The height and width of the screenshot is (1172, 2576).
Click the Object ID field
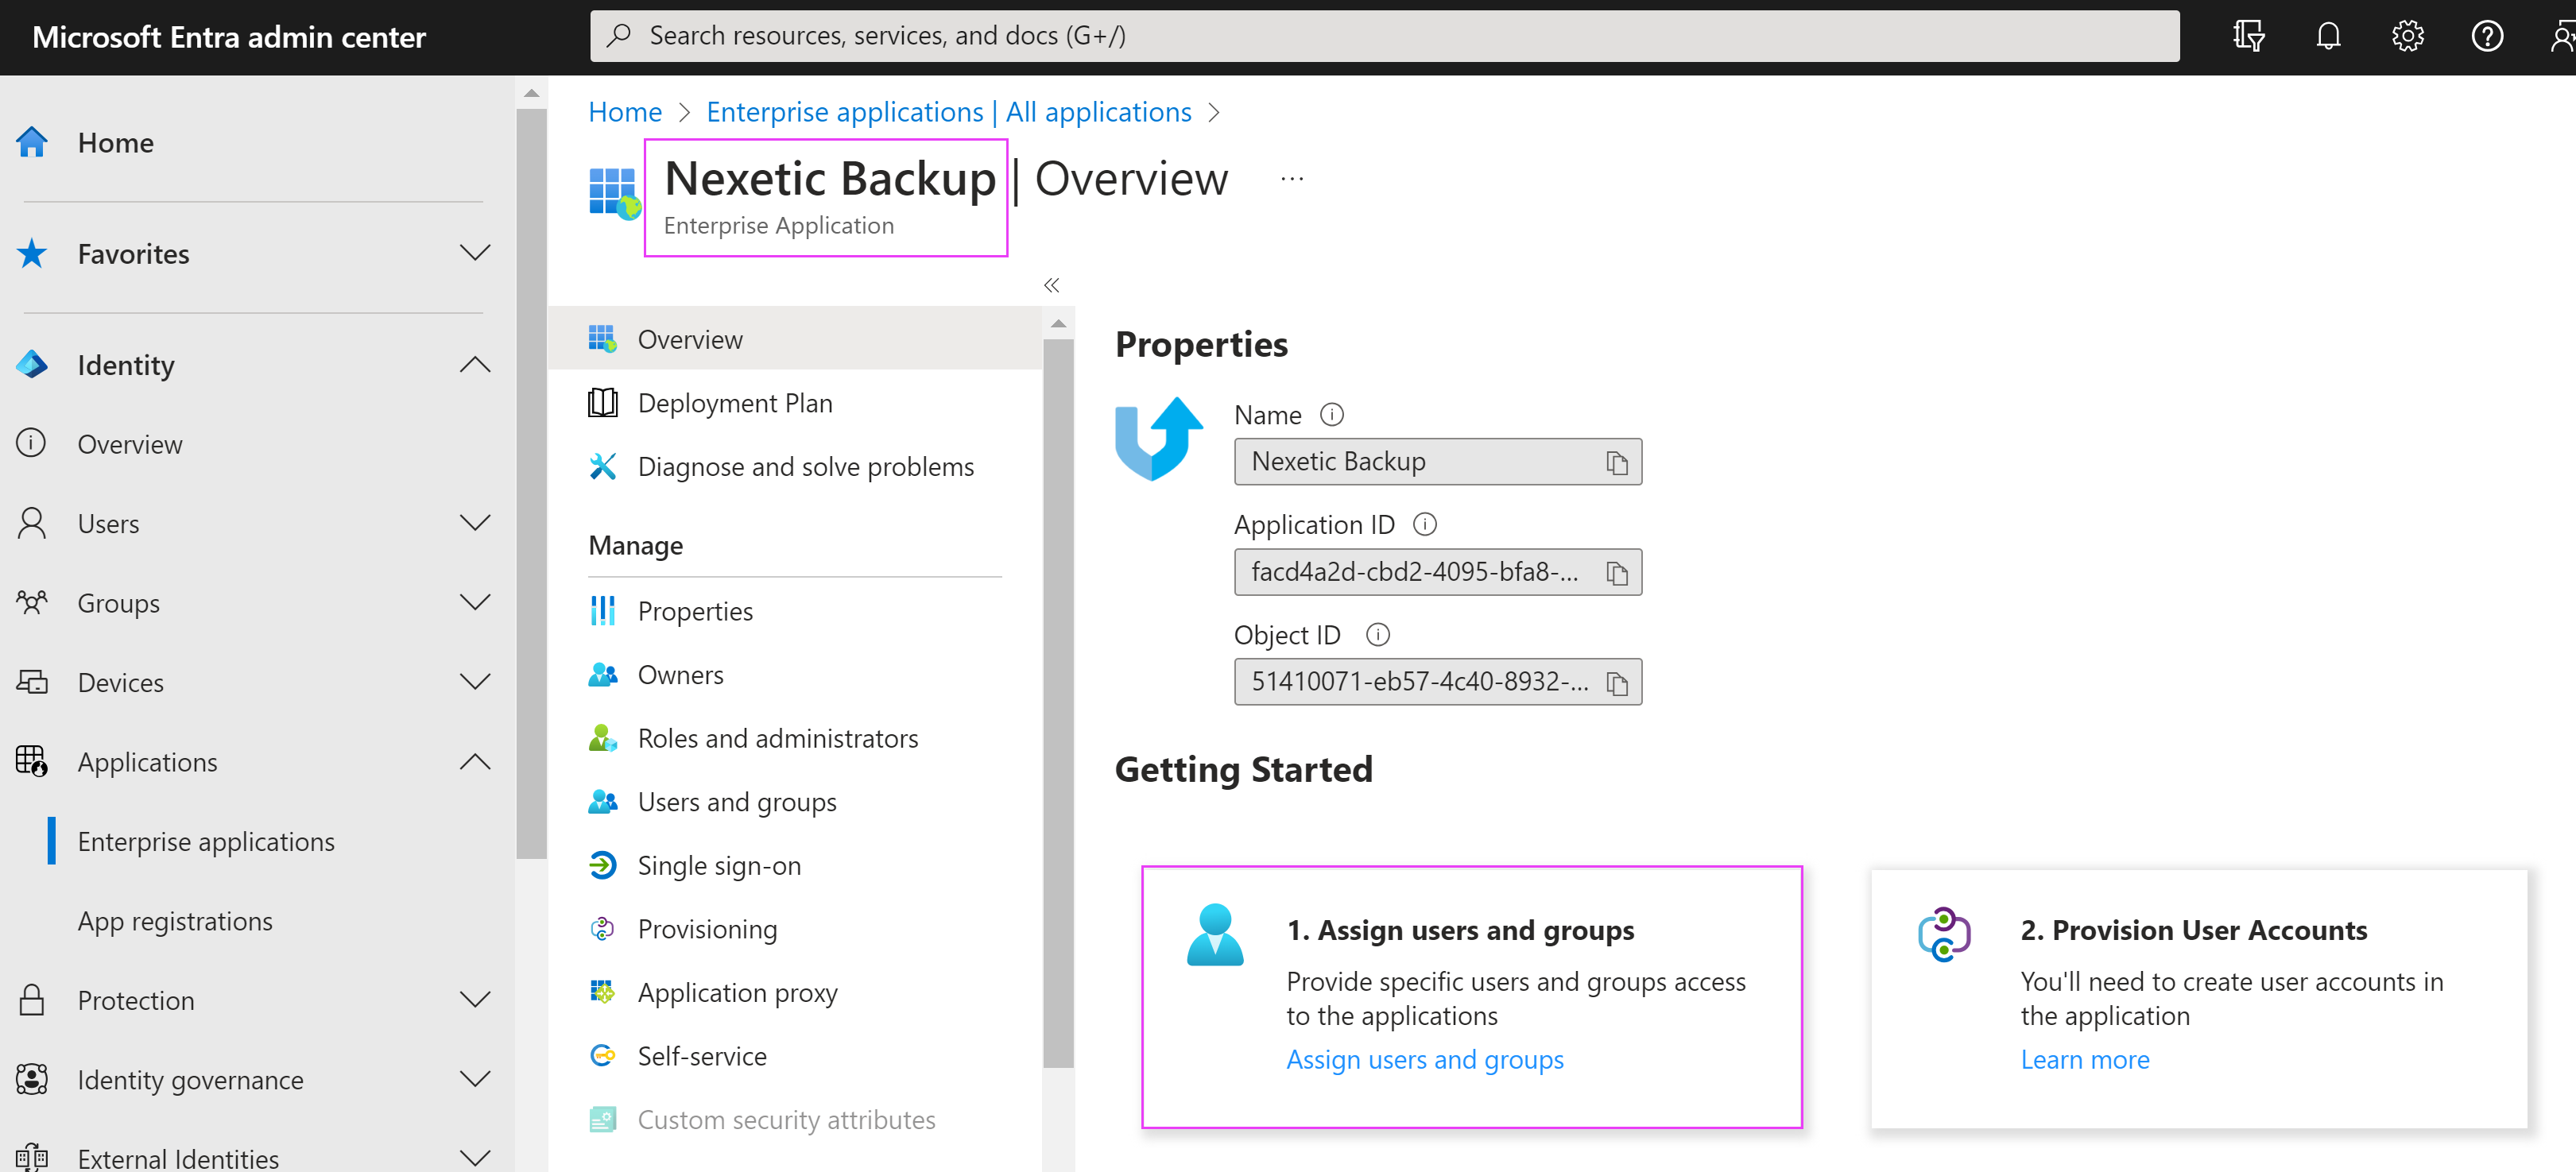pos(1436,682)
